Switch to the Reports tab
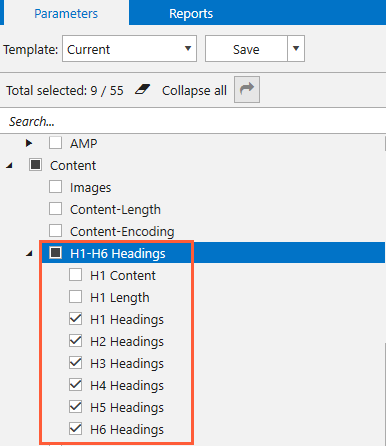Screen dimensions: 386x446 [191, 13]
